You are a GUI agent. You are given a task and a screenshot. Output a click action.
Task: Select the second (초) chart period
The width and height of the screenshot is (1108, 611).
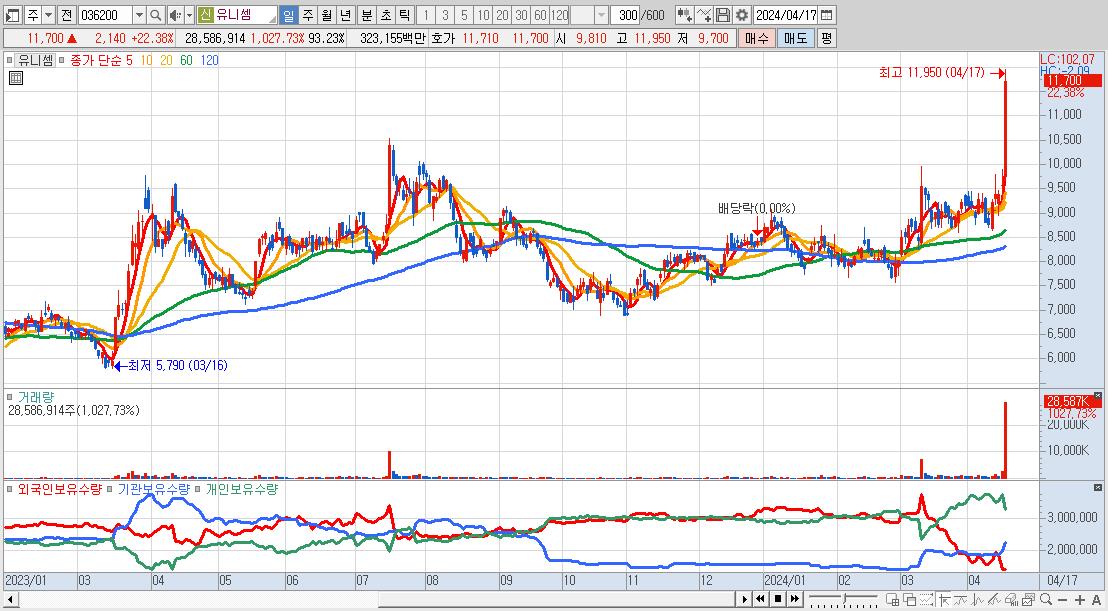(385, 15)
